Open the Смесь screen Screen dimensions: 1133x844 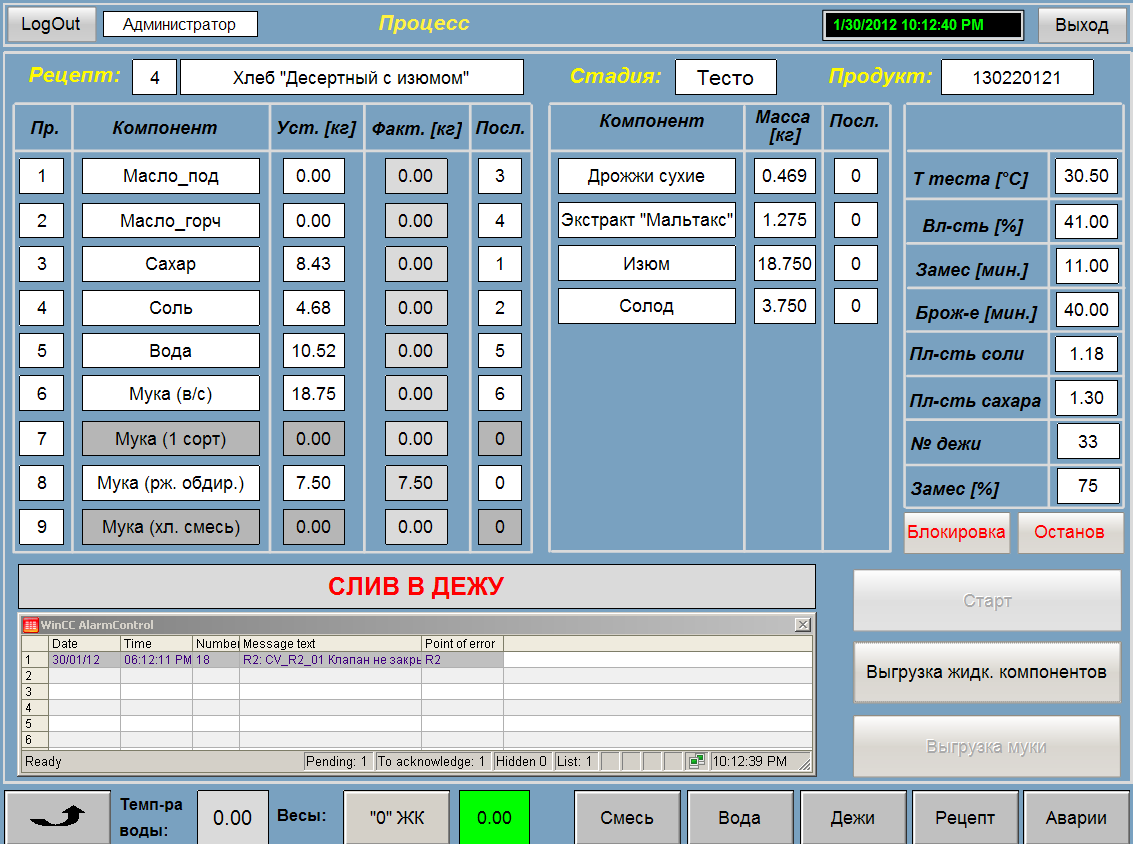tap(627, 817)
